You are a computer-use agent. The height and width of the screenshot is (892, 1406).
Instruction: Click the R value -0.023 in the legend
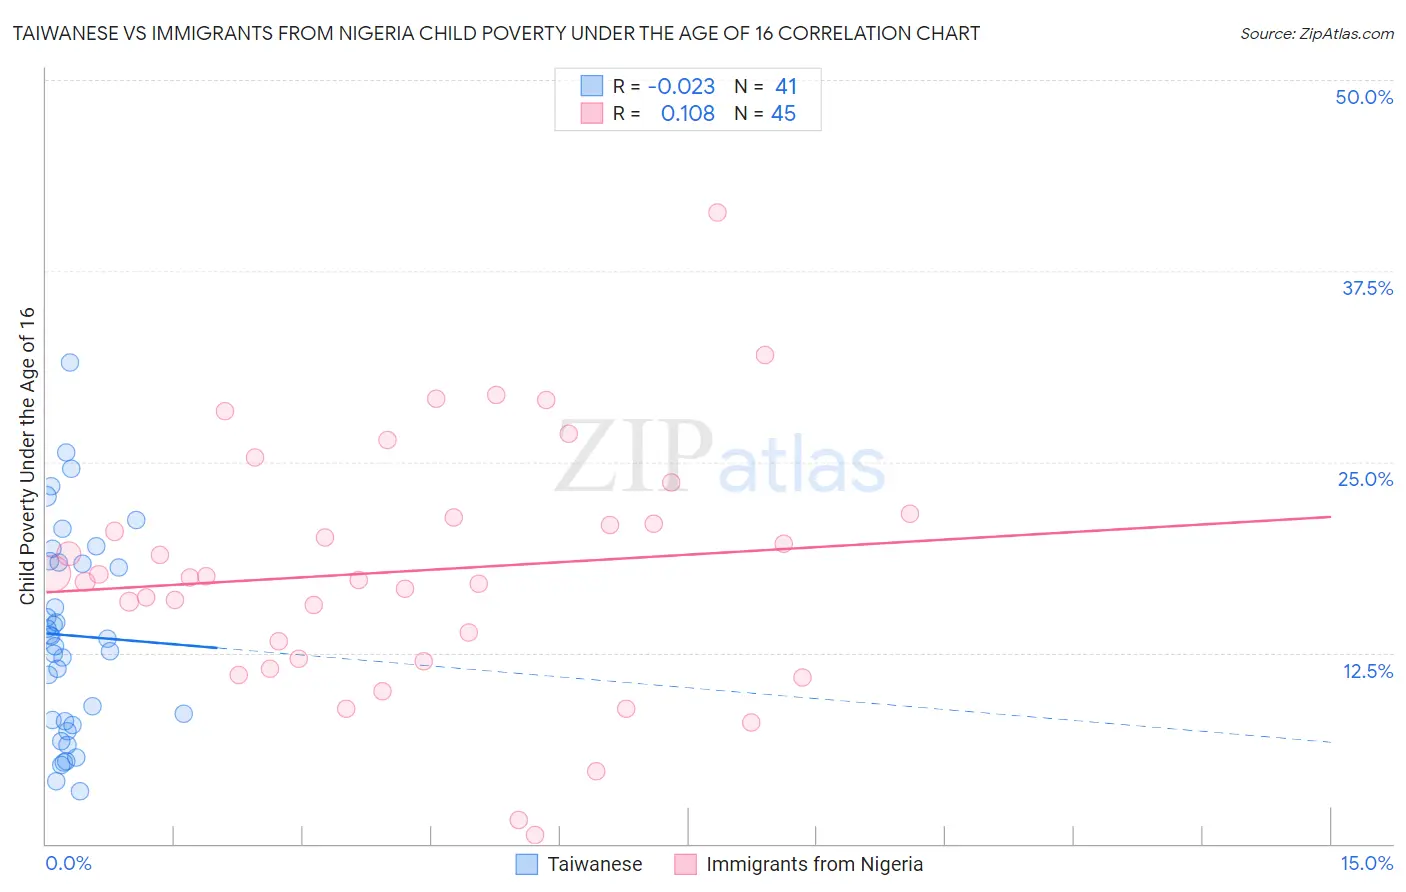point(681,86)
